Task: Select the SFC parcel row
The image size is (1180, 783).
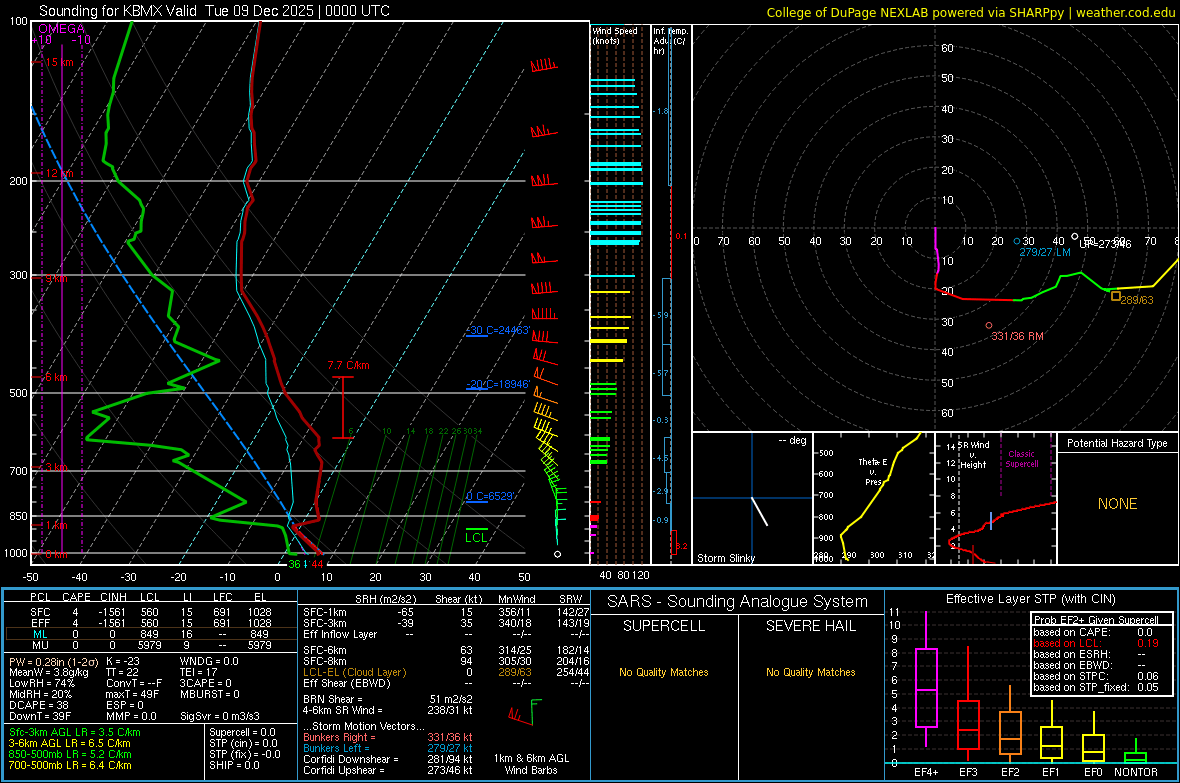Action: pos(150,612)
